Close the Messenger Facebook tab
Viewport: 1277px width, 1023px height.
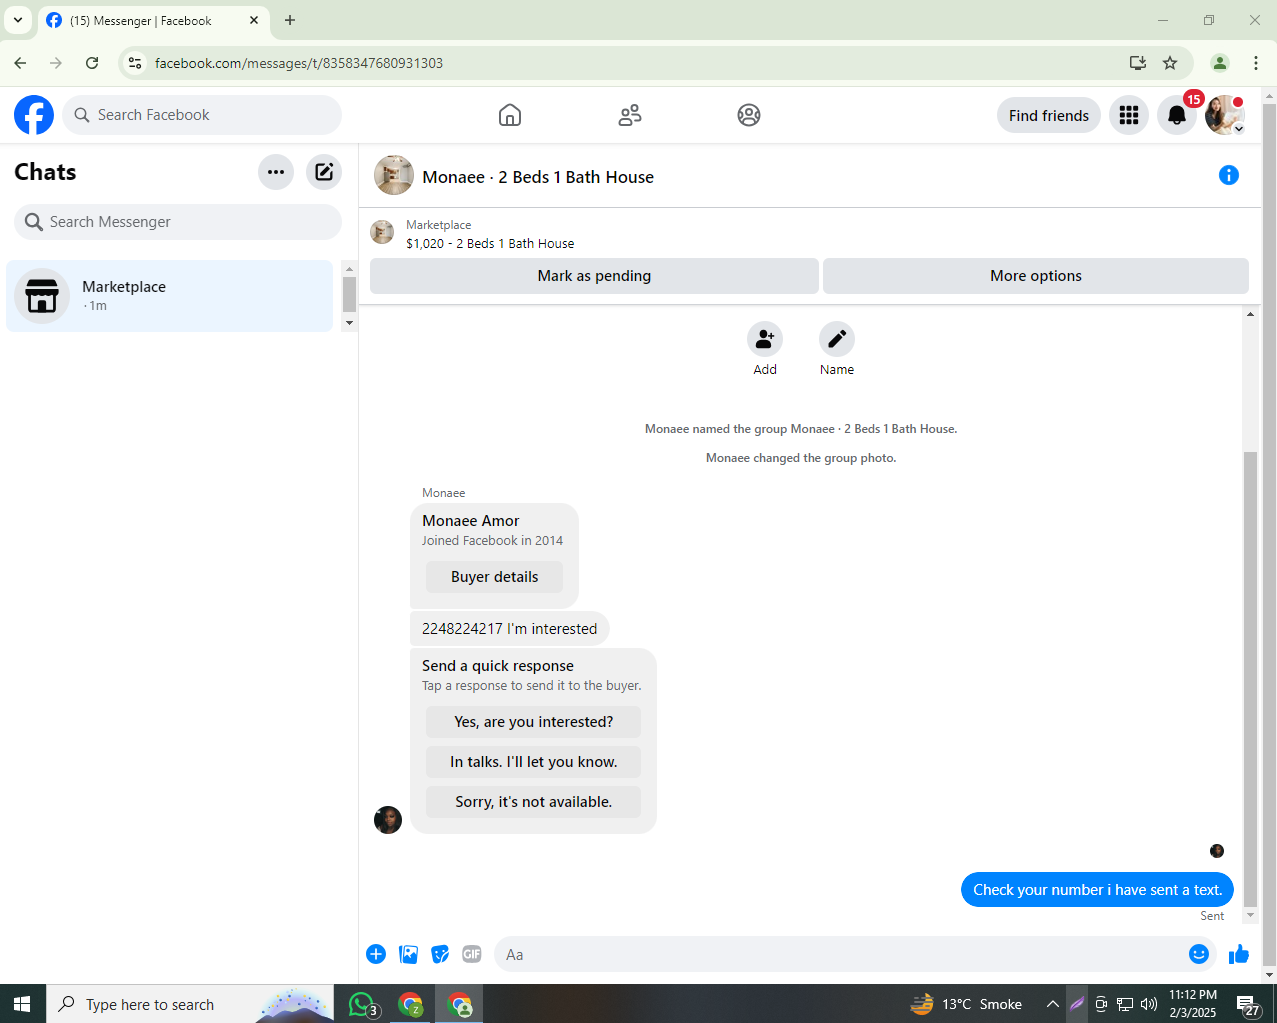coord(254,20)
